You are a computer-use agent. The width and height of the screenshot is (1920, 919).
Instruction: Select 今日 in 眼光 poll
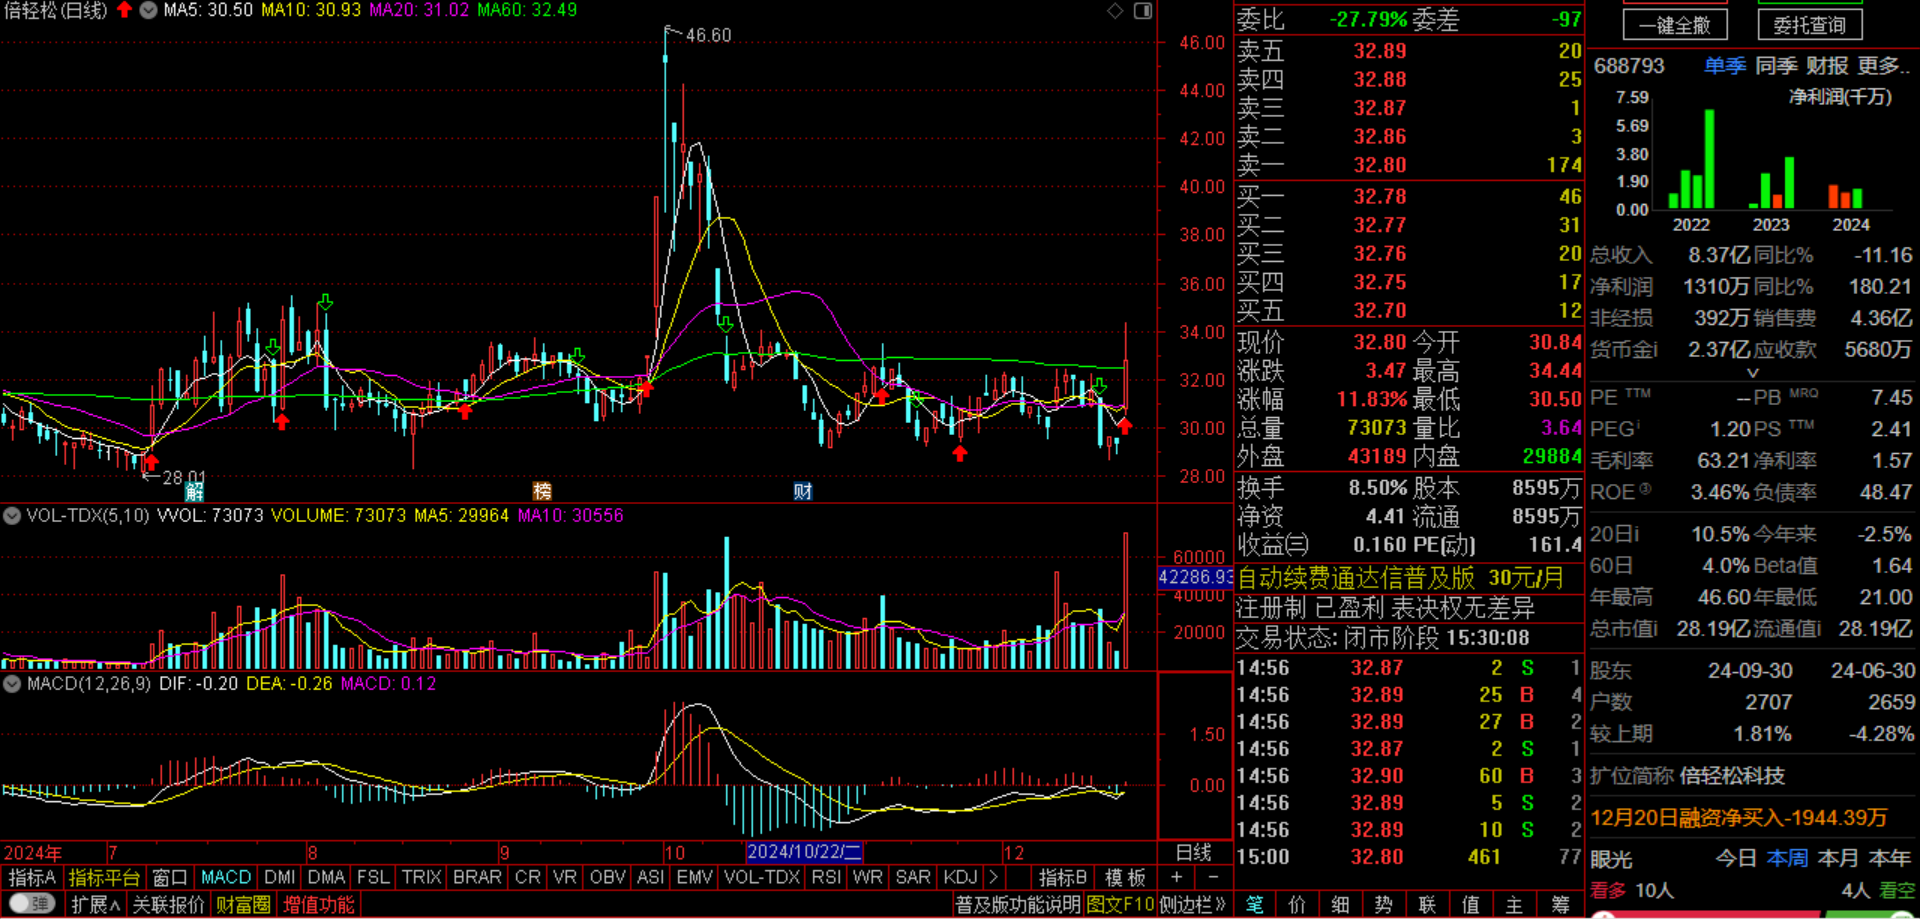1736,859
